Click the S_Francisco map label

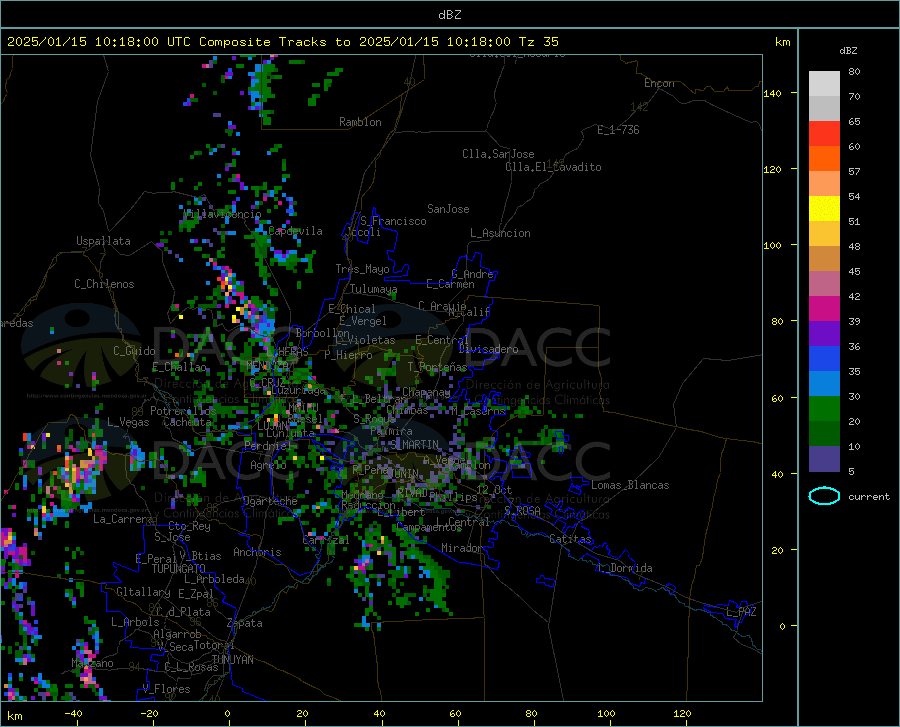point(393,221)
